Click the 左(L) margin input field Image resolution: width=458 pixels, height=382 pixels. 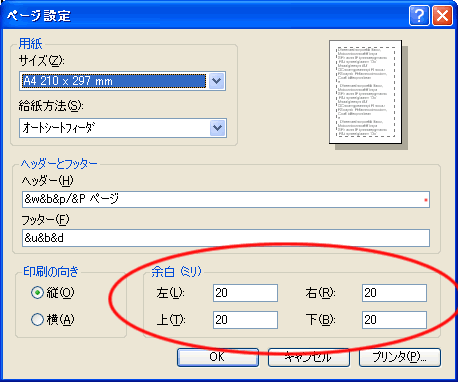coord(245,293)
